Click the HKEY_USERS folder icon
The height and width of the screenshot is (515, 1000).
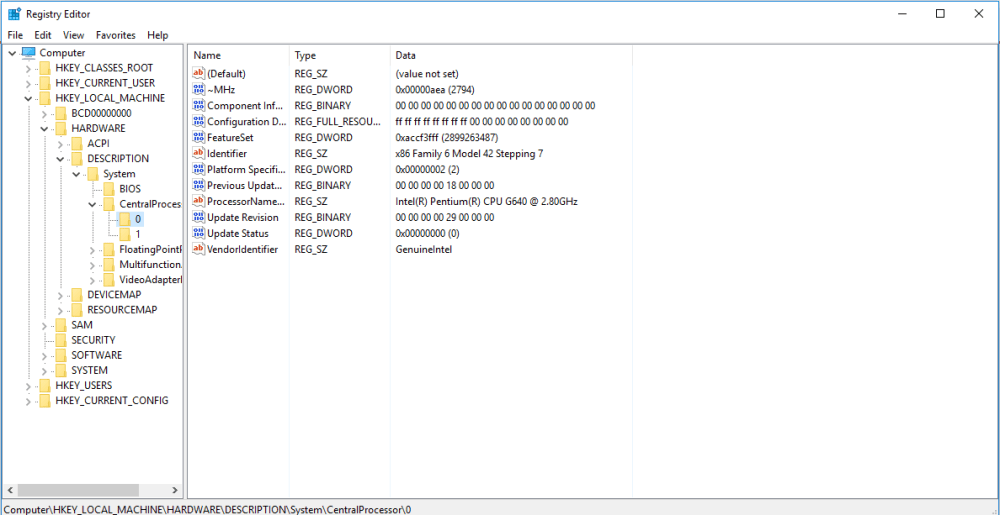pos(44,385)
